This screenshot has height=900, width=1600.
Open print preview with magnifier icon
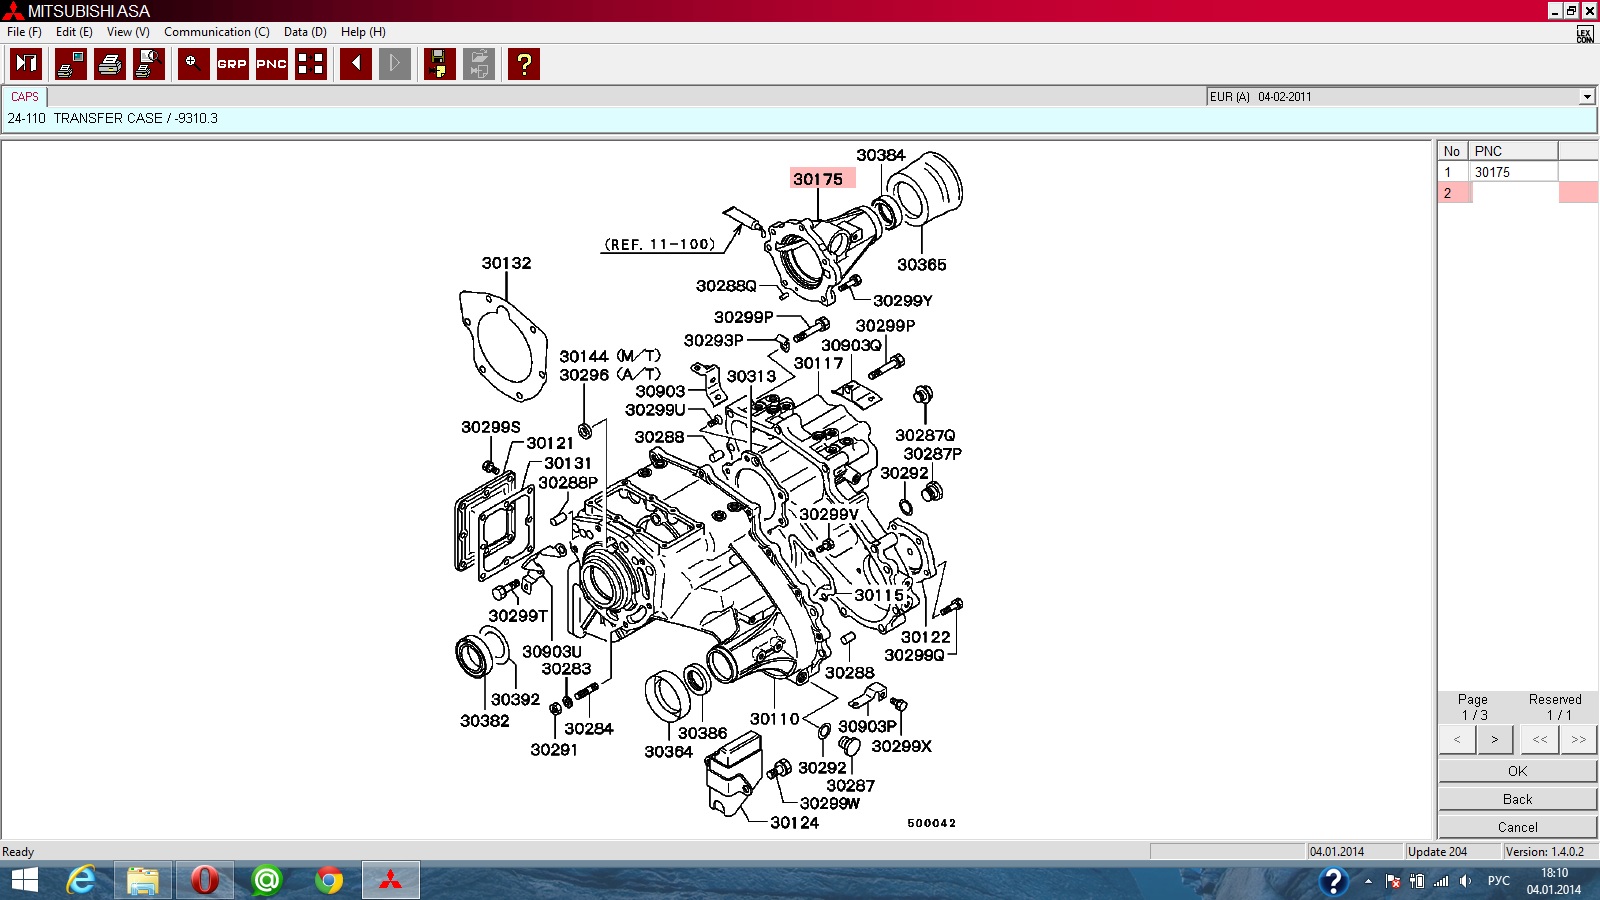148,64
